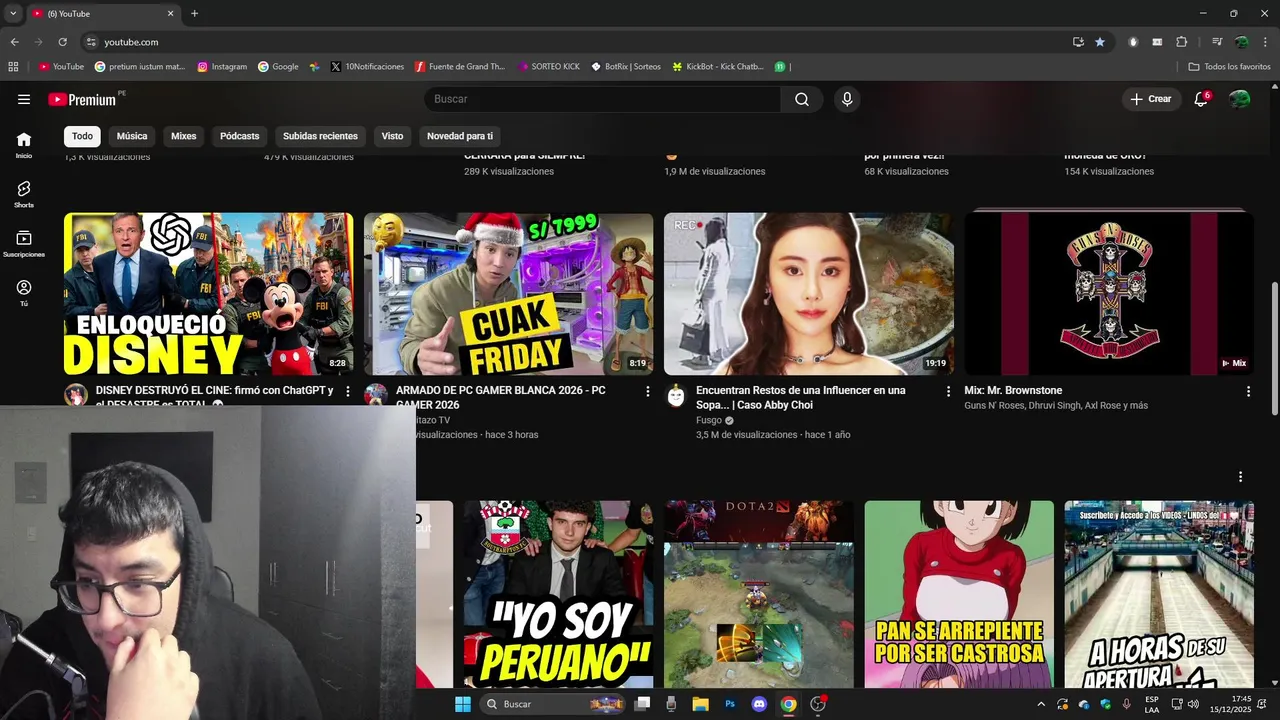This screenshot has height=720, width=1280.
Task: Play the Cuak Friday PC thumbnail
Action: point(508,294)
